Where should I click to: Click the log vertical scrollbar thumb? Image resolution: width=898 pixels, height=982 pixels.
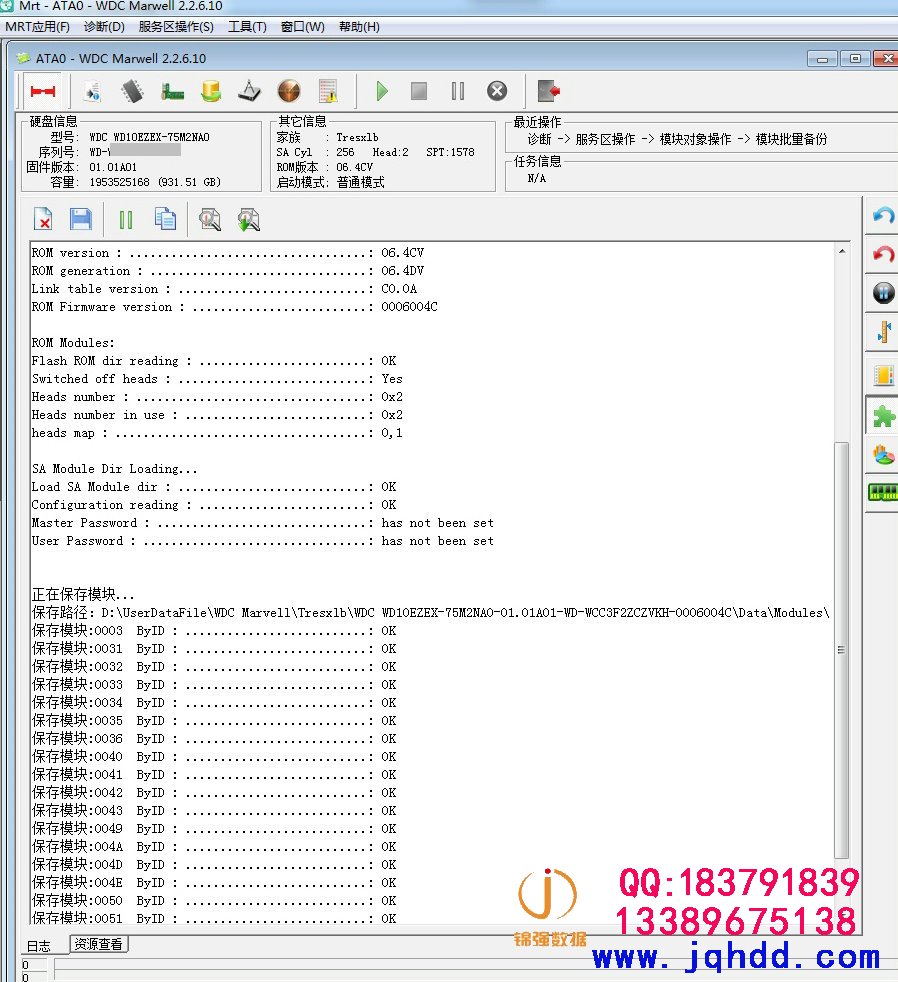click(x=842, y=650)
